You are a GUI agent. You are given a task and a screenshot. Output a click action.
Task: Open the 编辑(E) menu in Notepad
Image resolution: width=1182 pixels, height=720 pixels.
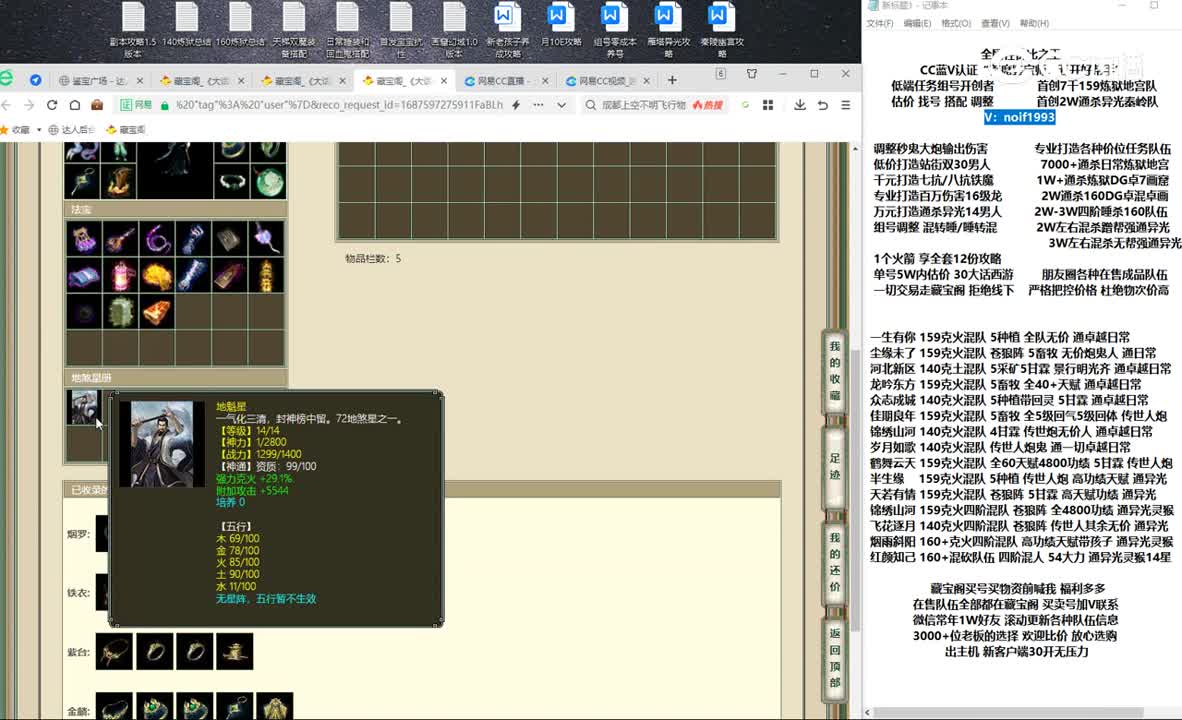tap(917, 23)
